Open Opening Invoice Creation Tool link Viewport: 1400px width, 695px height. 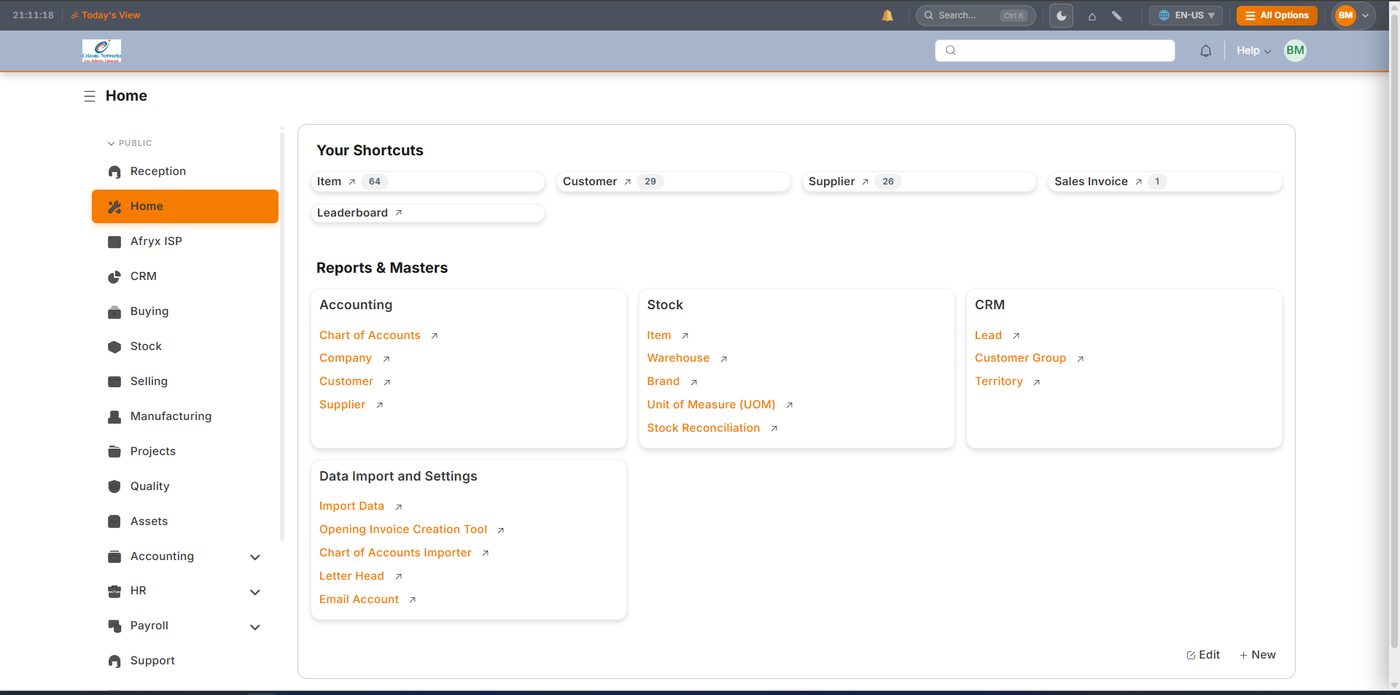[403, 529]
